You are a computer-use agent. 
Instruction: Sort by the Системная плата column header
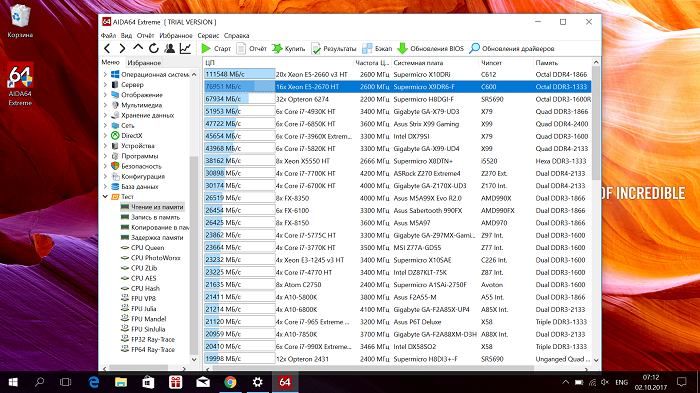click(434, 63)
